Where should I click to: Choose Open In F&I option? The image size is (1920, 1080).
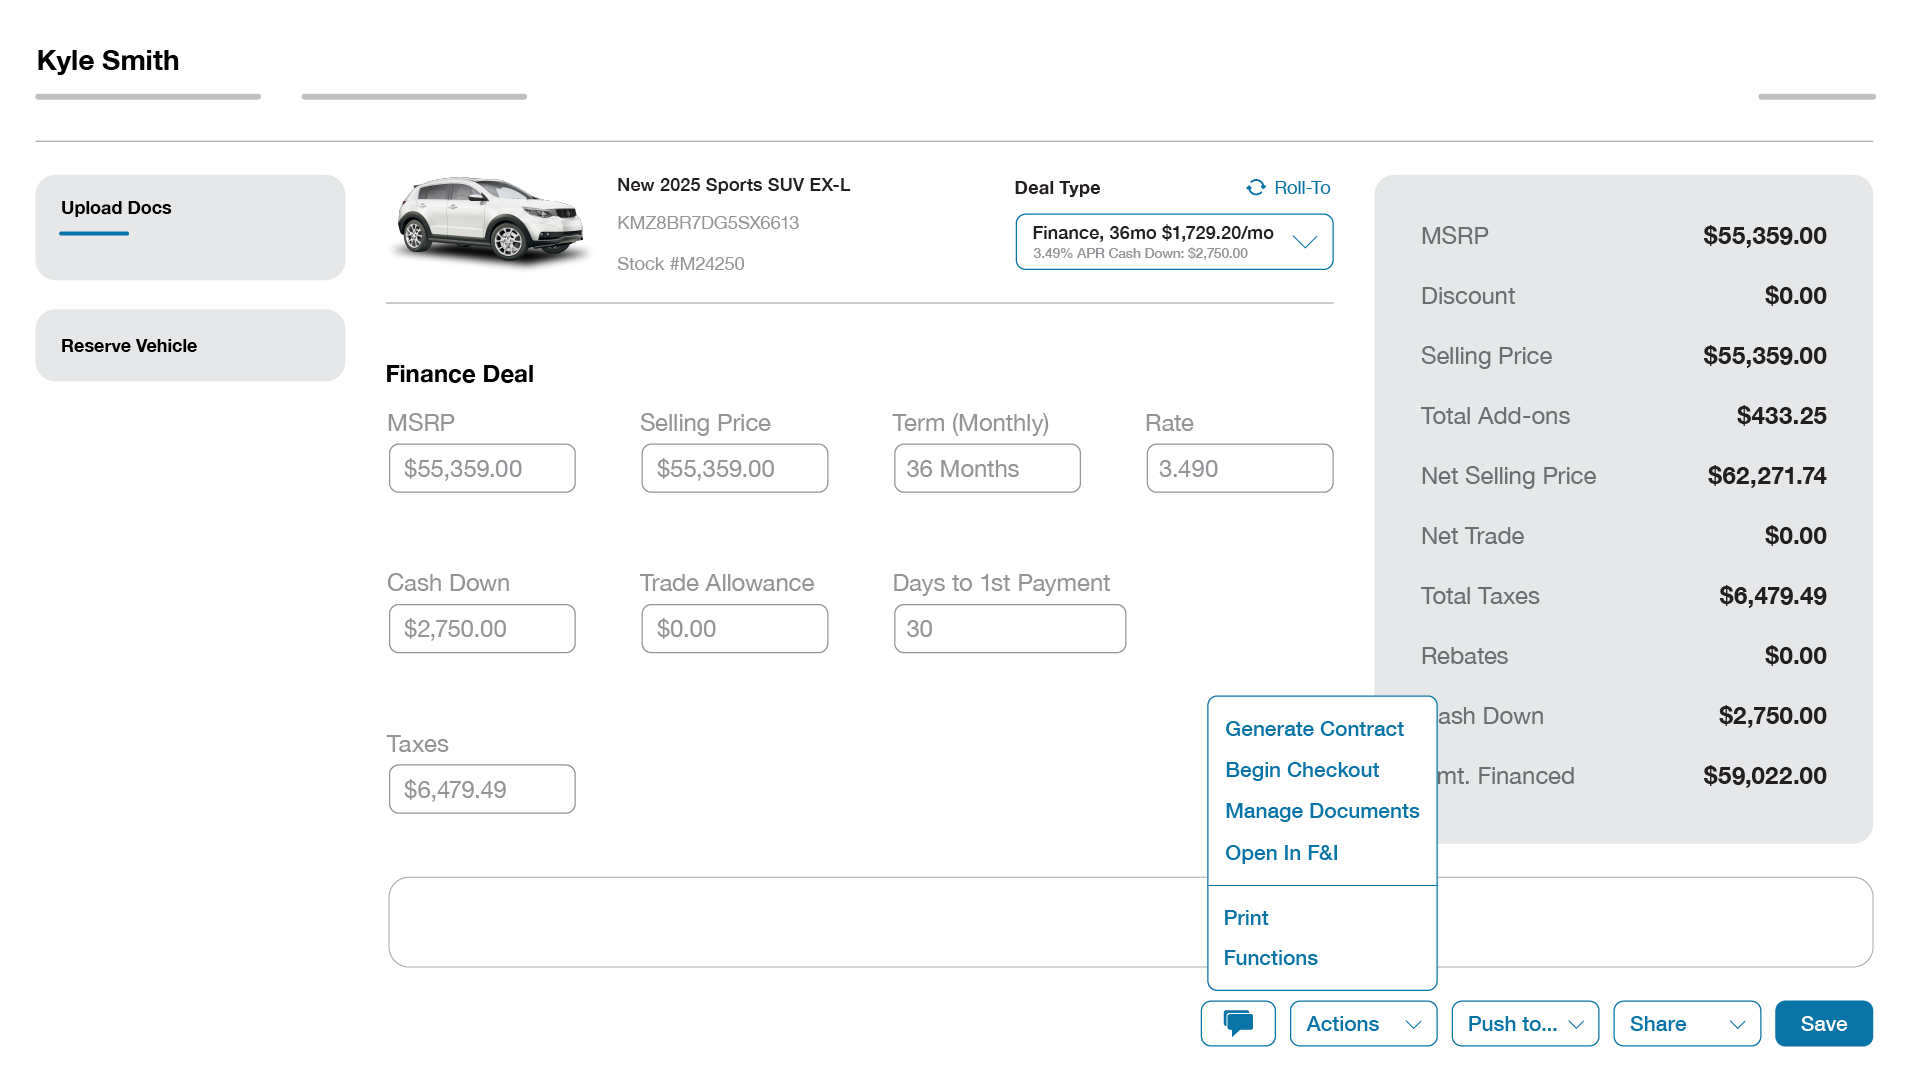coord(1281,853)
